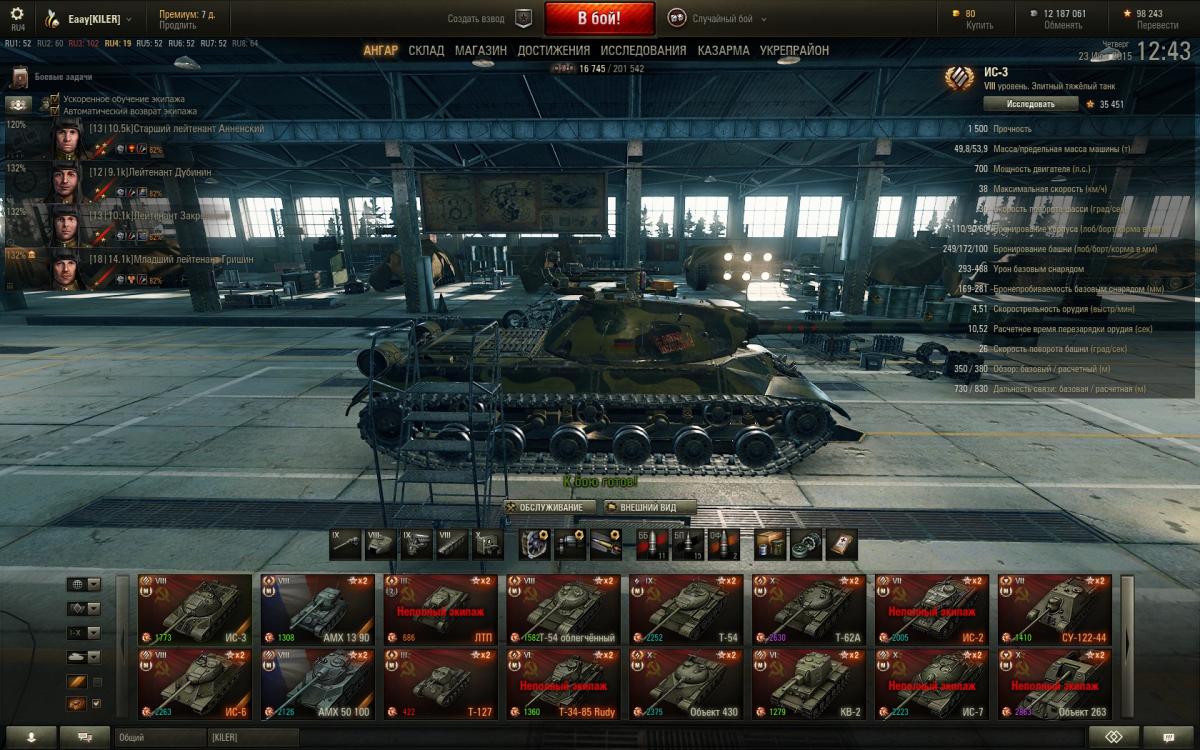Open the ОБСЛУЖИВАНИЕ service button
Viewport: 1200px width, 750px height.
[549, 508]
